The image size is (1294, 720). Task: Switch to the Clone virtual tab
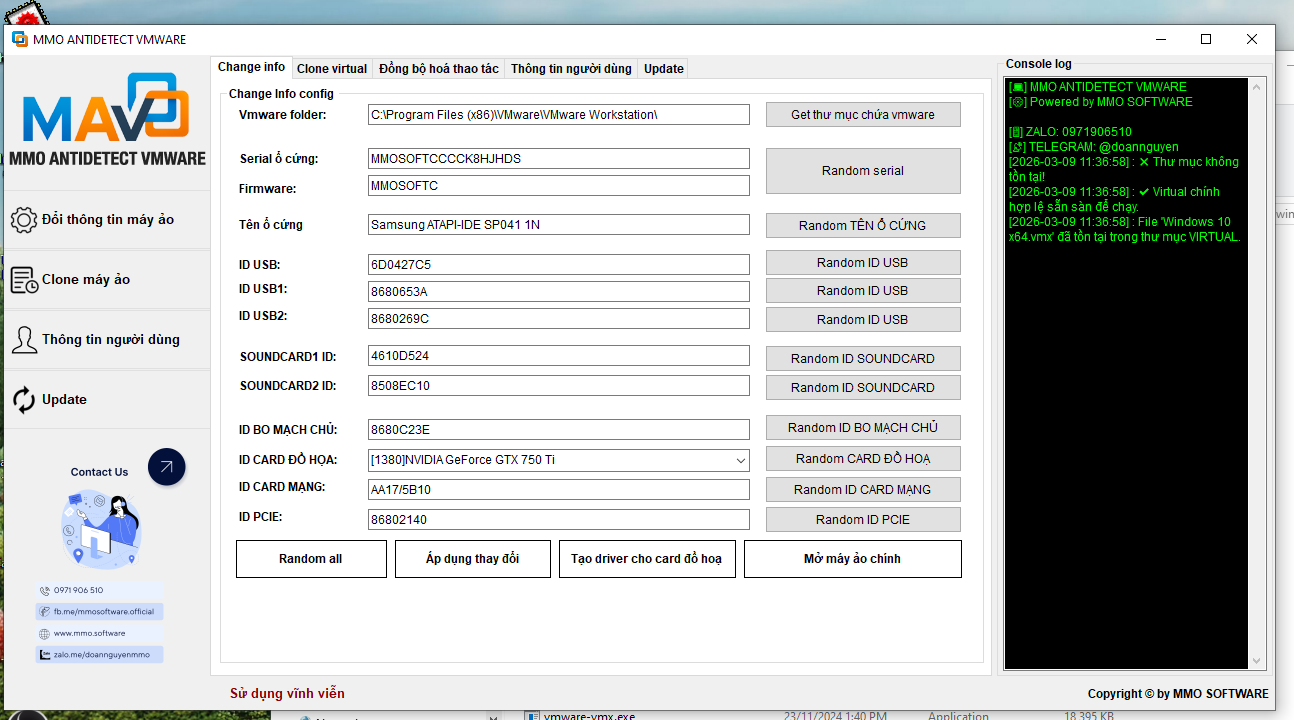(331, 68)
